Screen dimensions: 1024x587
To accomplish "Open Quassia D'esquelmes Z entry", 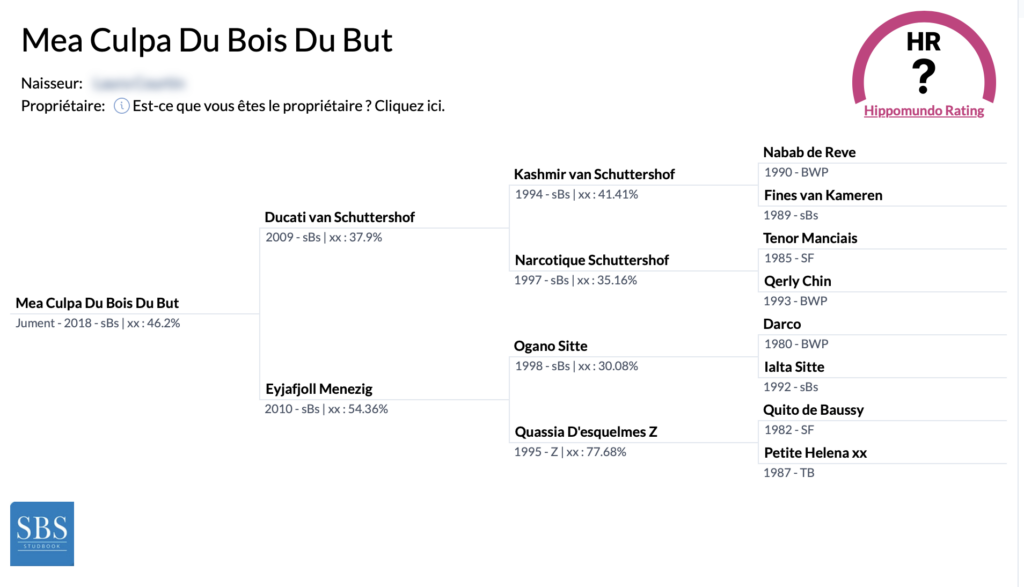I will click(x=586, y=432).
